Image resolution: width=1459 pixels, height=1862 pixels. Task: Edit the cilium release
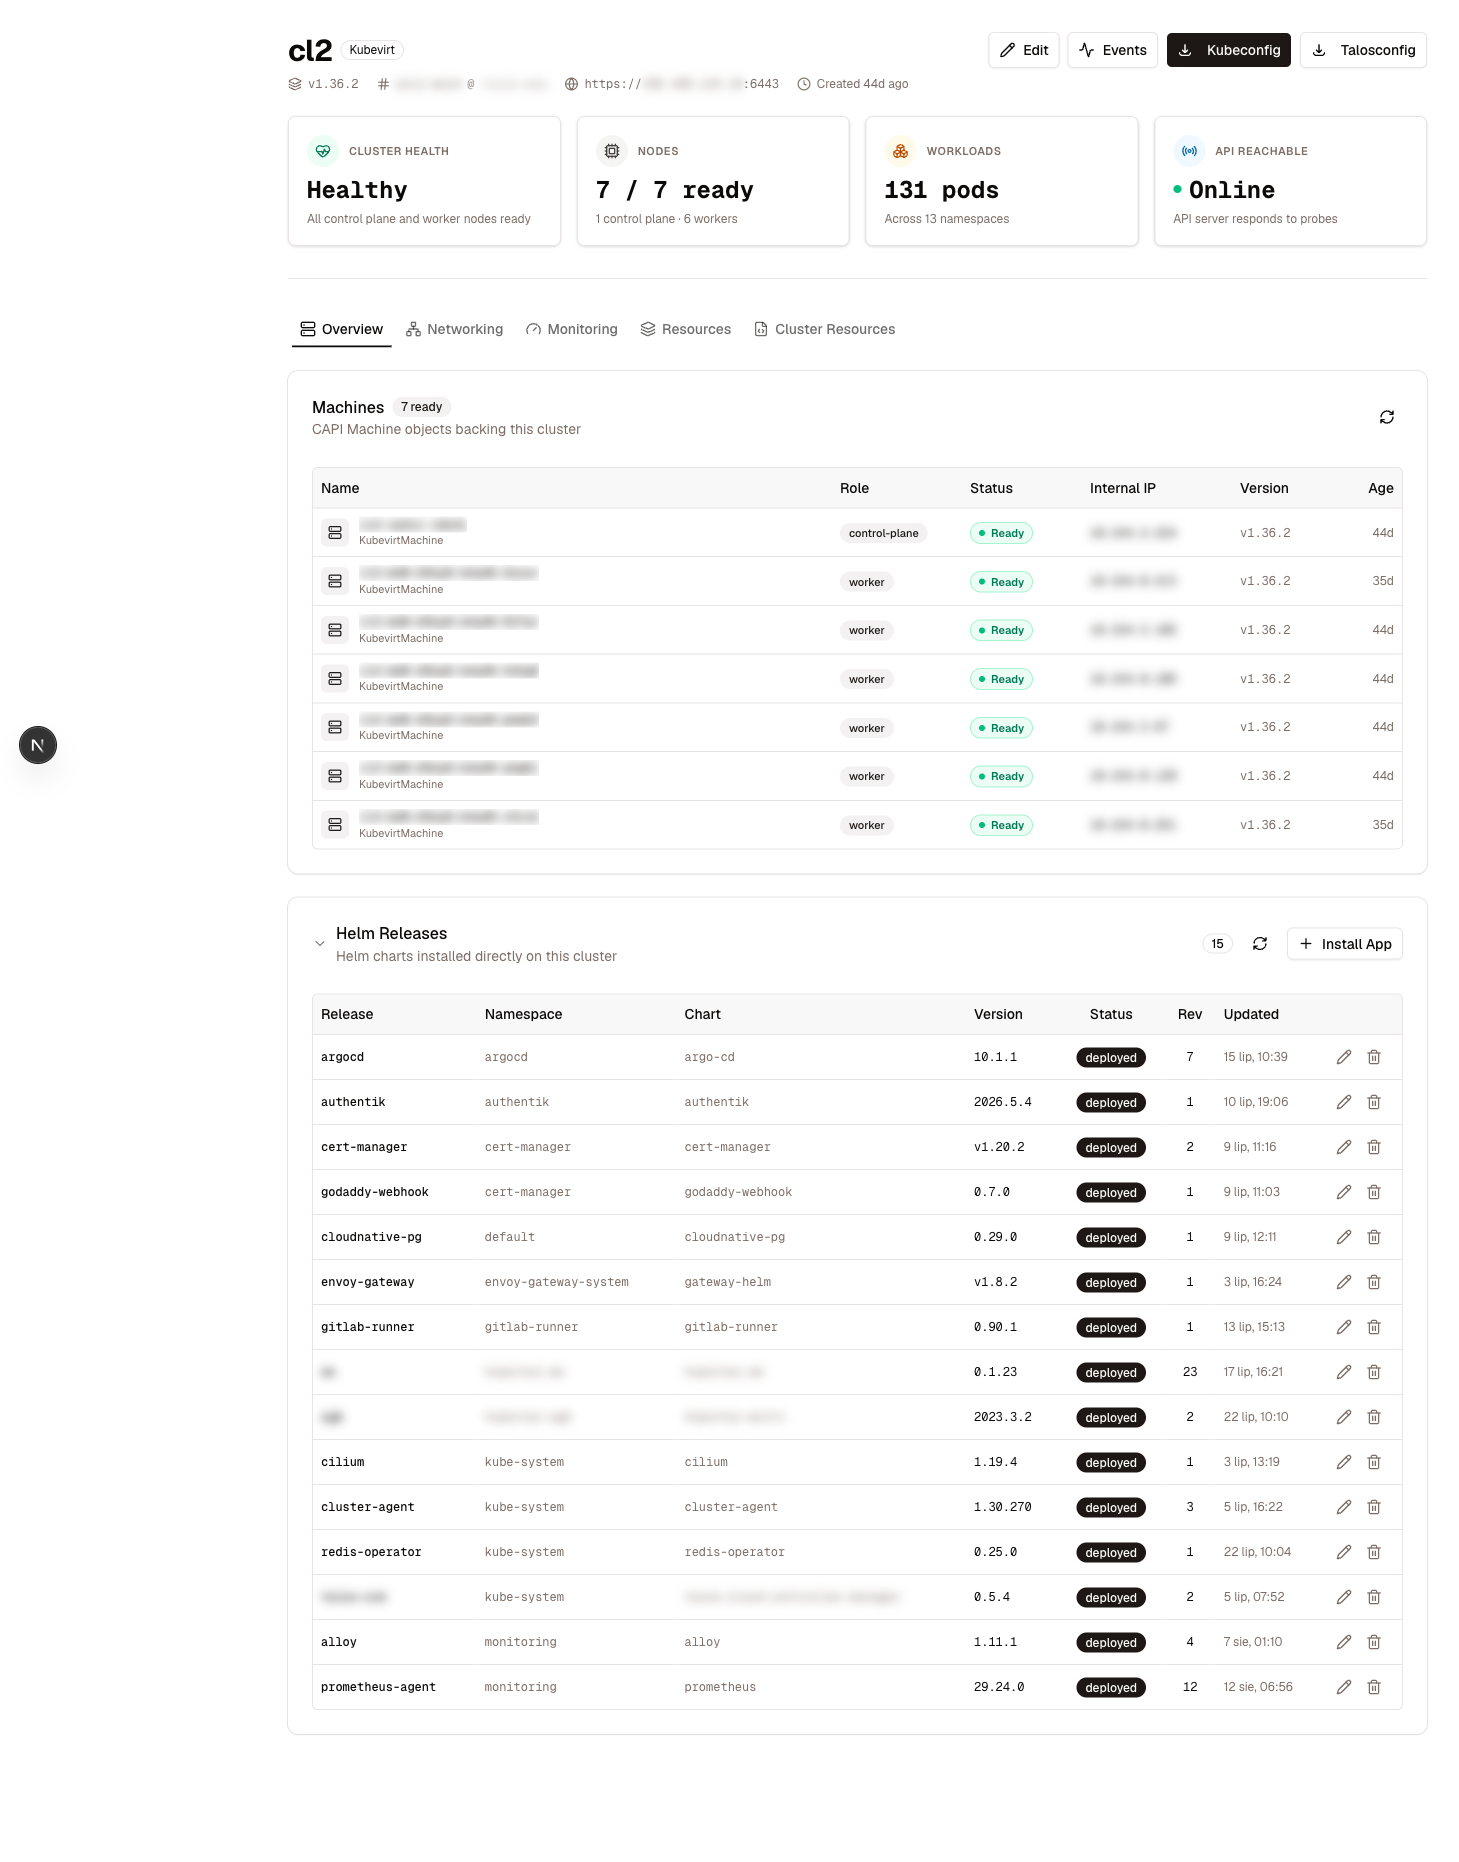tap(1344, 1462)
